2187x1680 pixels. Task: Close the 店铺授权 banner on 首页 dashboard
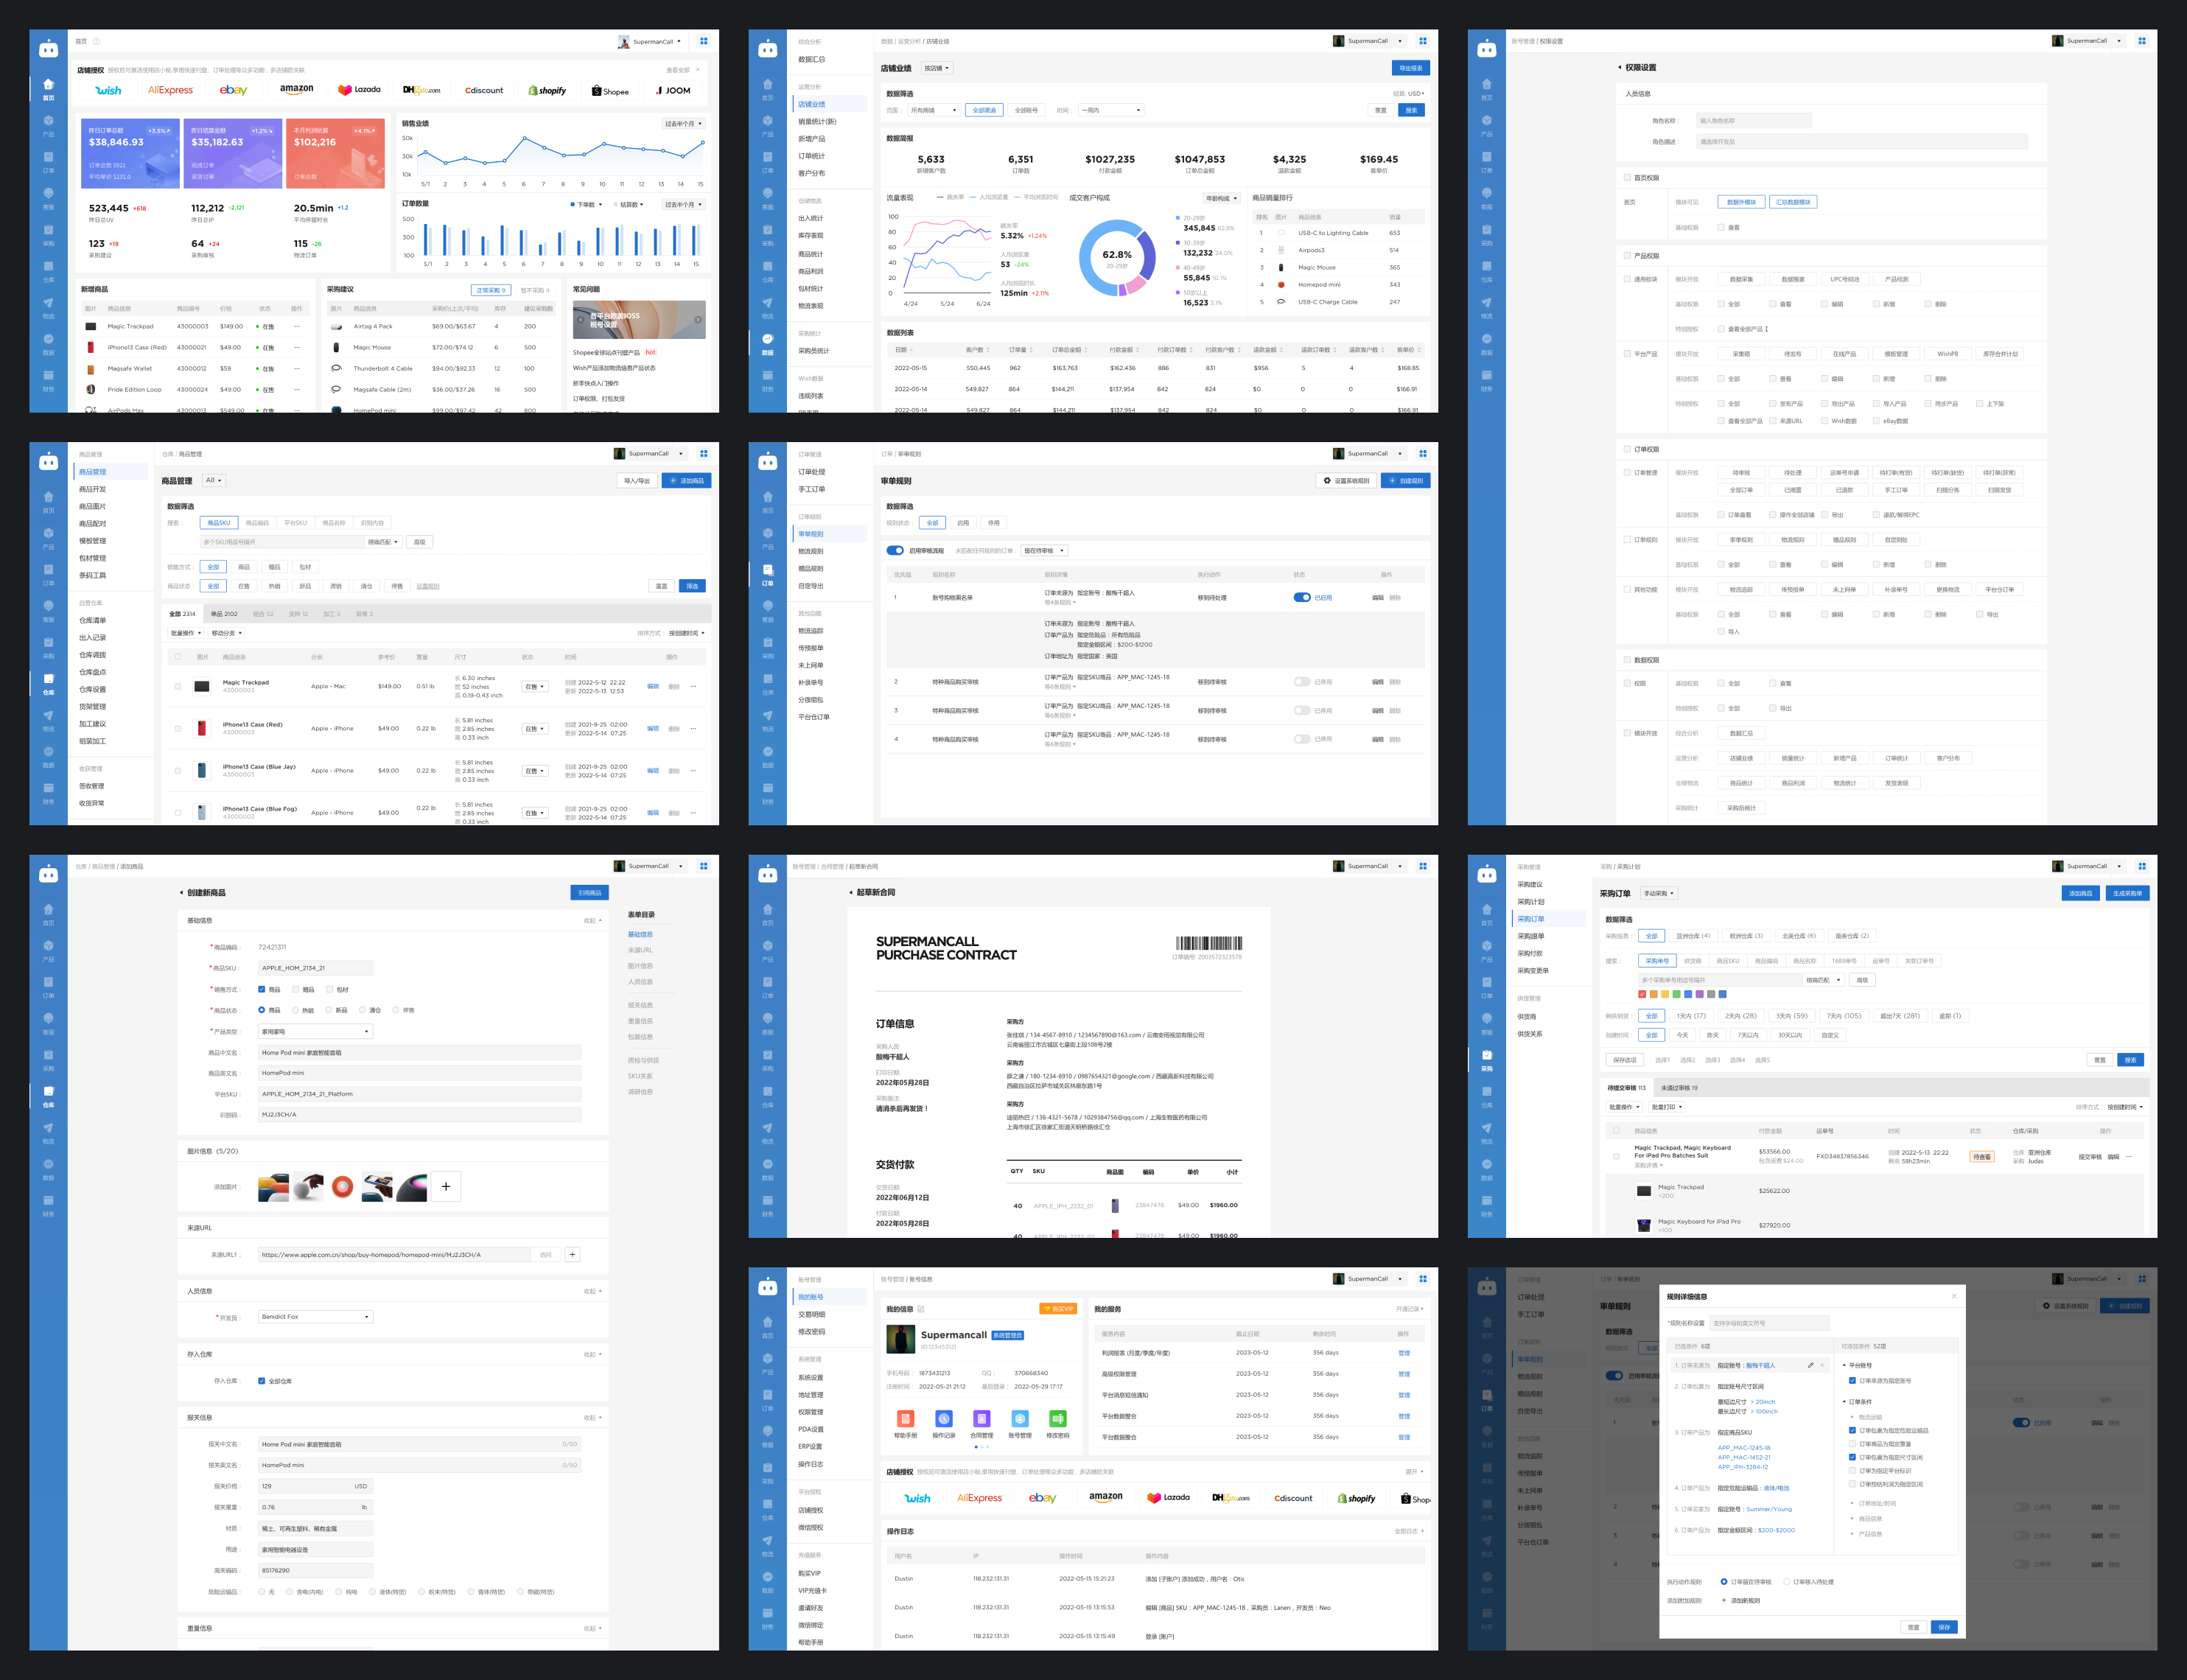click(698, 70)
